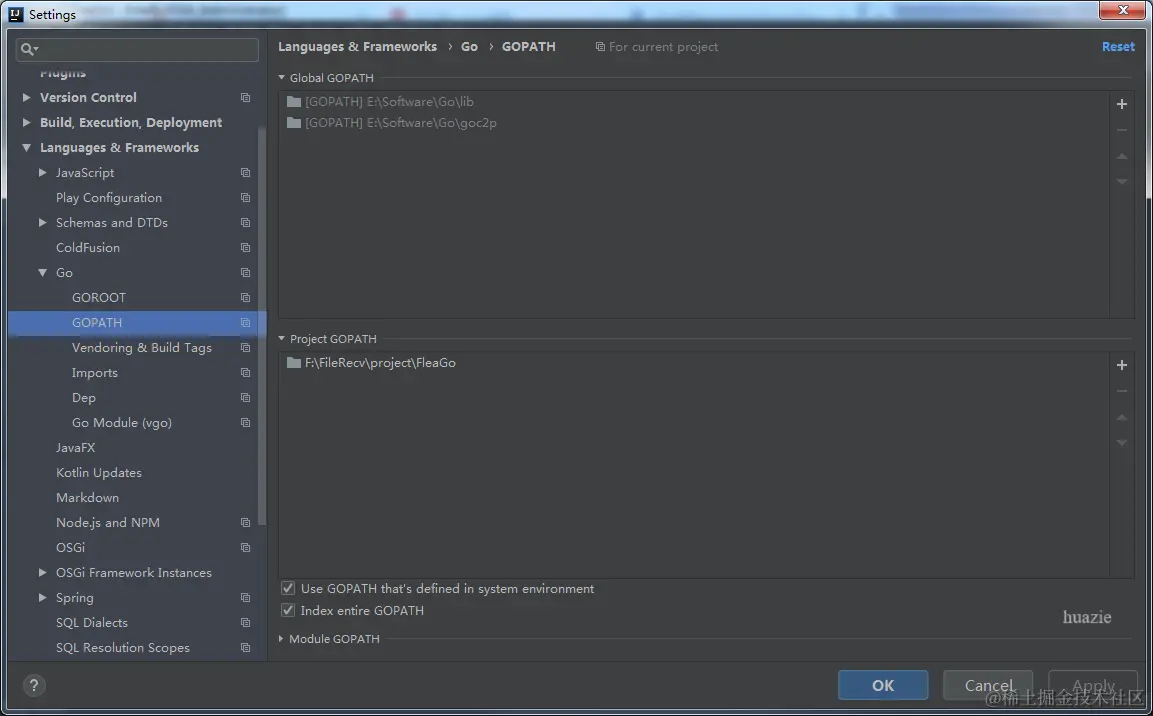Toggle Index entire GOPATH checkbox
1153x716 pixels.
(288, 610)
